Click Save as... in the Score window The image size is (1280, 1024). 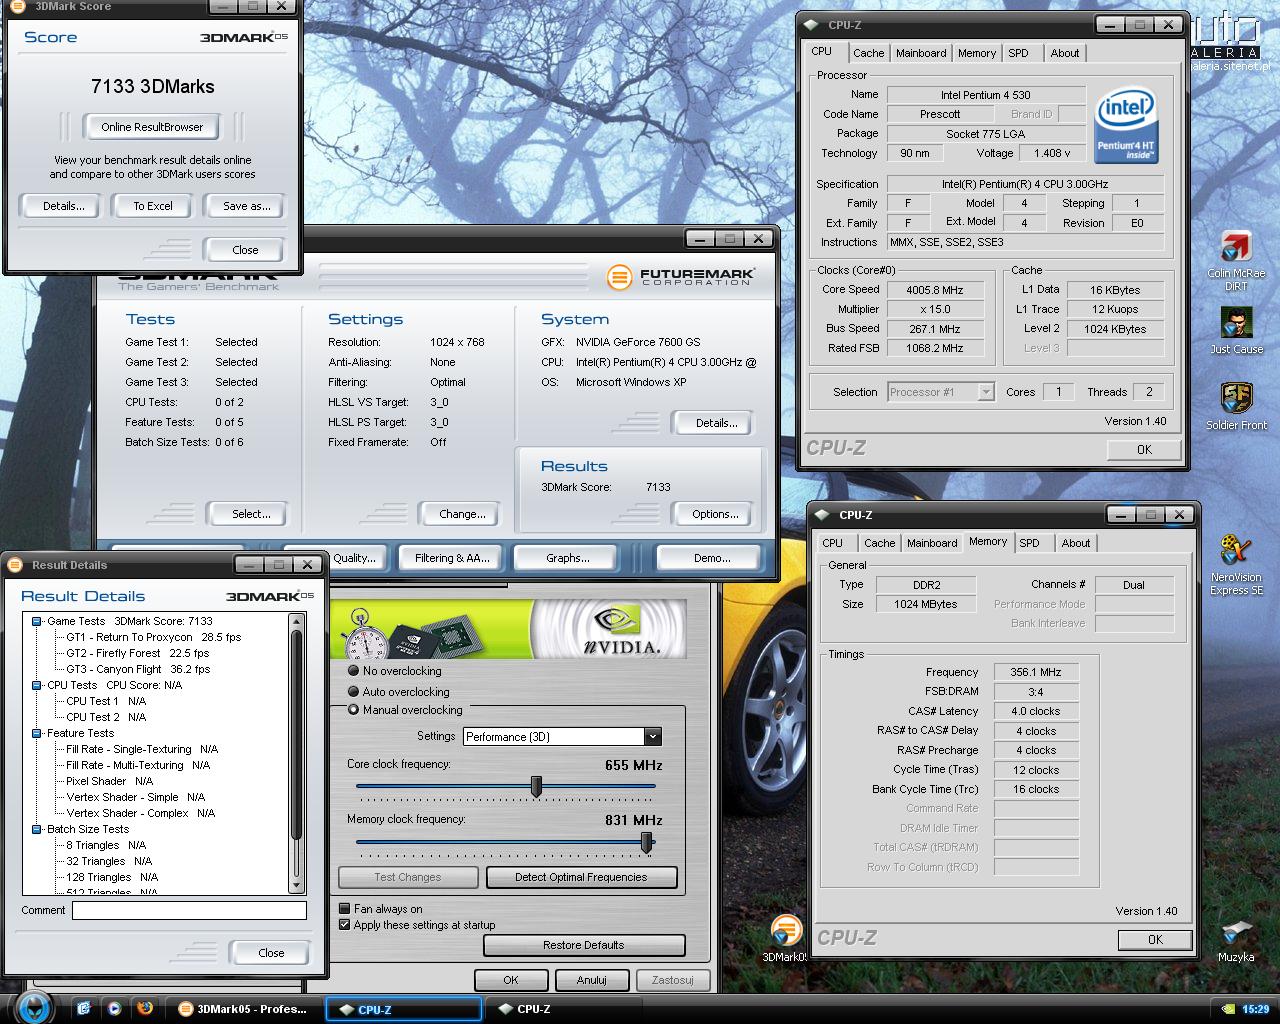coord(247,206)
